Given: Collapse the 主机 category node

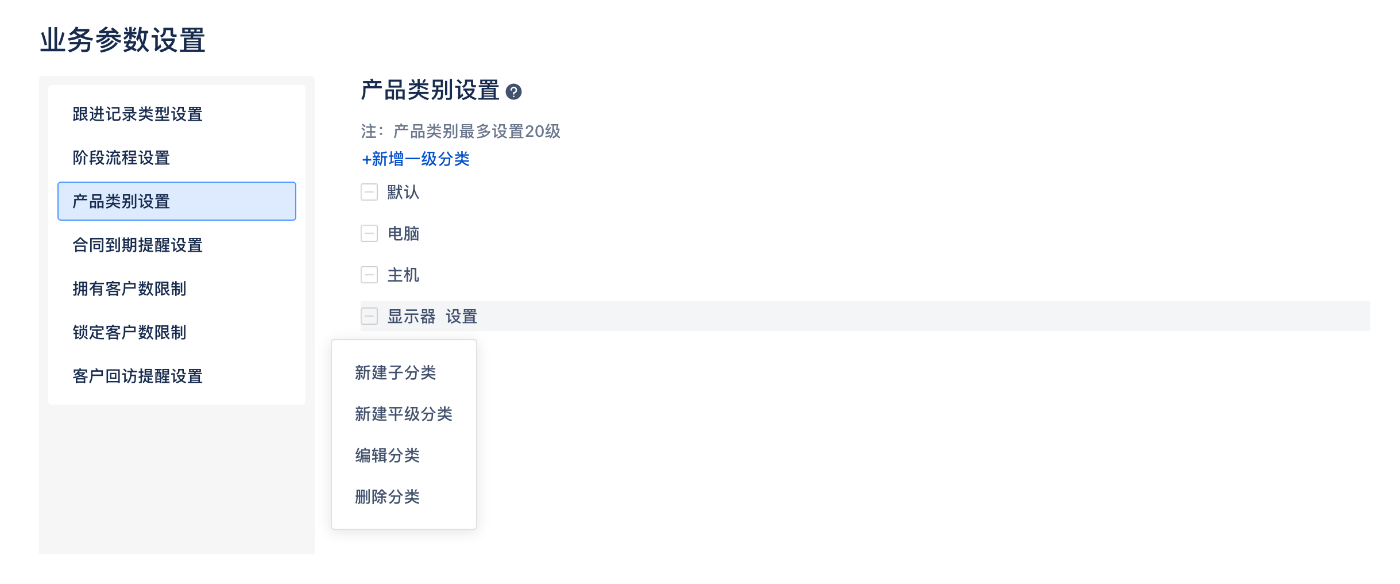Looking at the screenshot, I should pyautogui.click(x=369, y=275).
